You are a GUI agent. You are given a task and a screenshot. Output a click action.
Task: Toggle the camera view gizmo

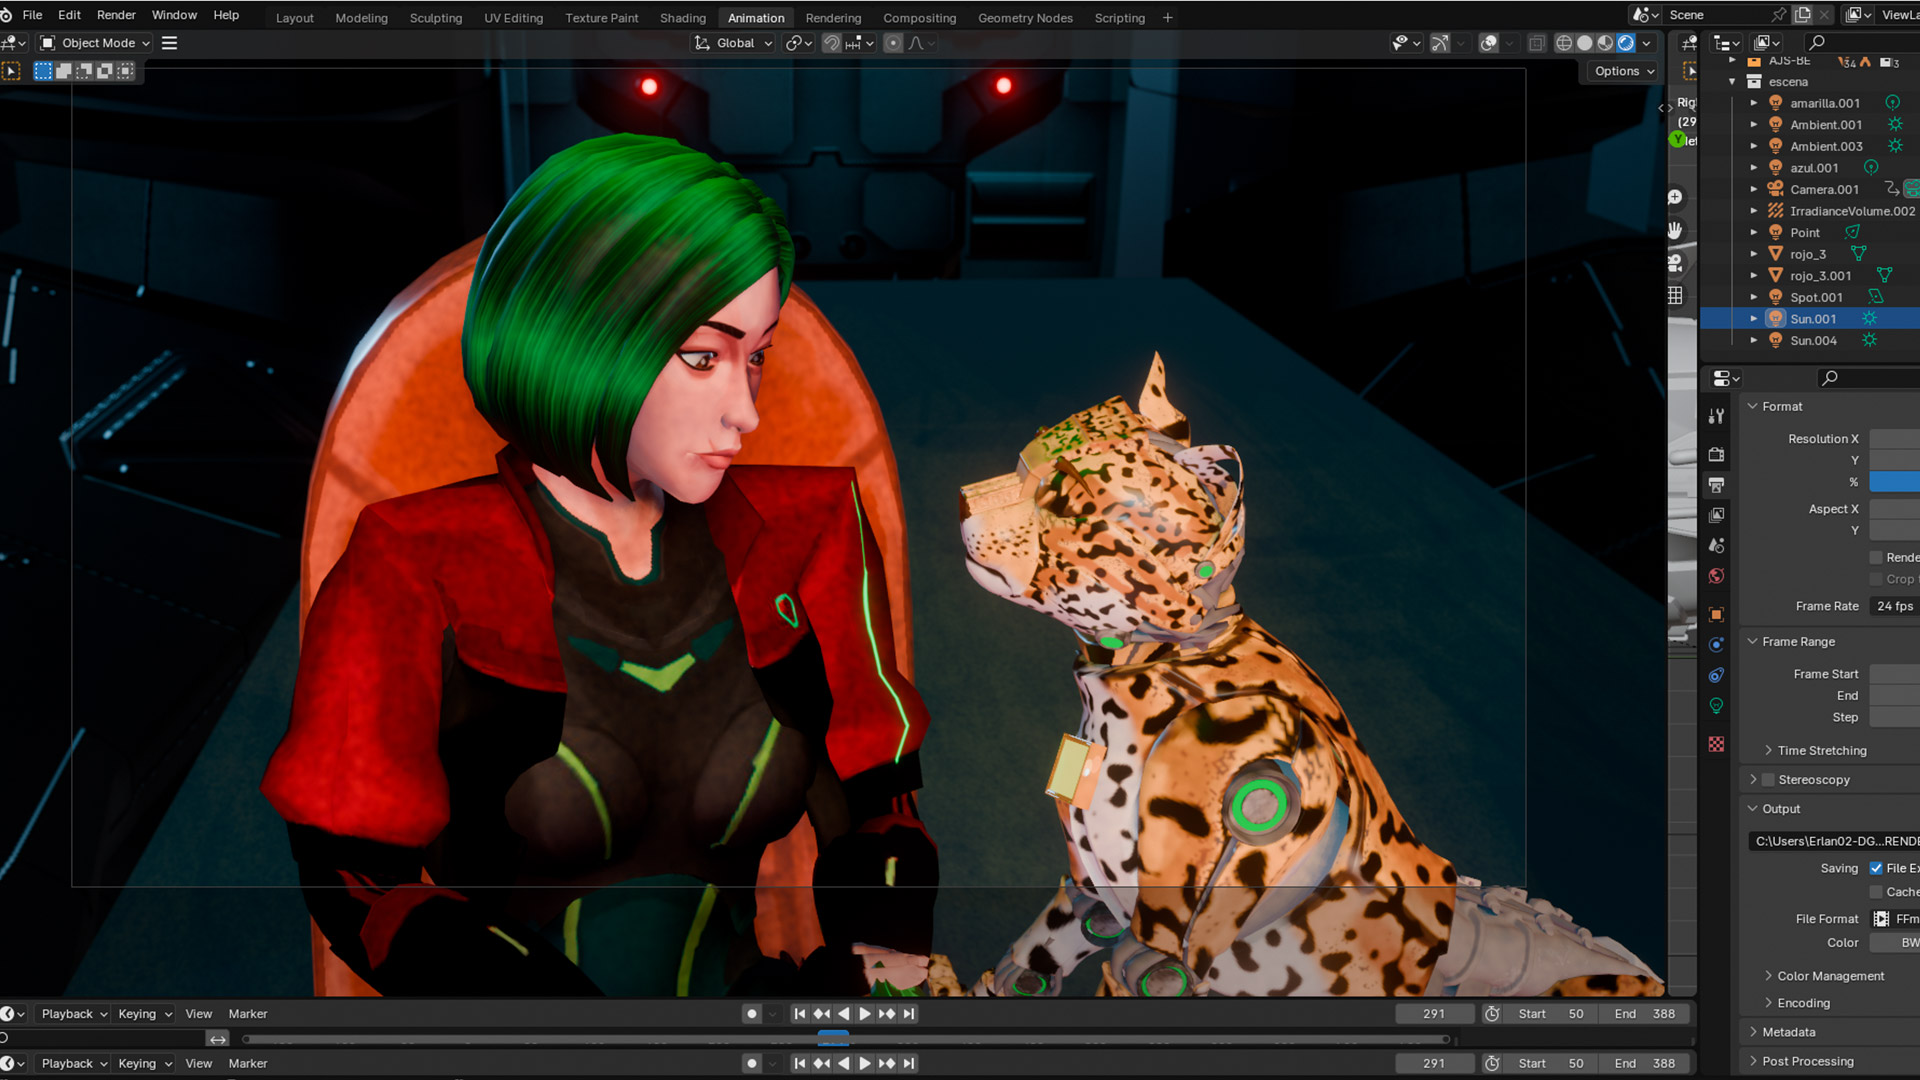[x=1675, y=263]
